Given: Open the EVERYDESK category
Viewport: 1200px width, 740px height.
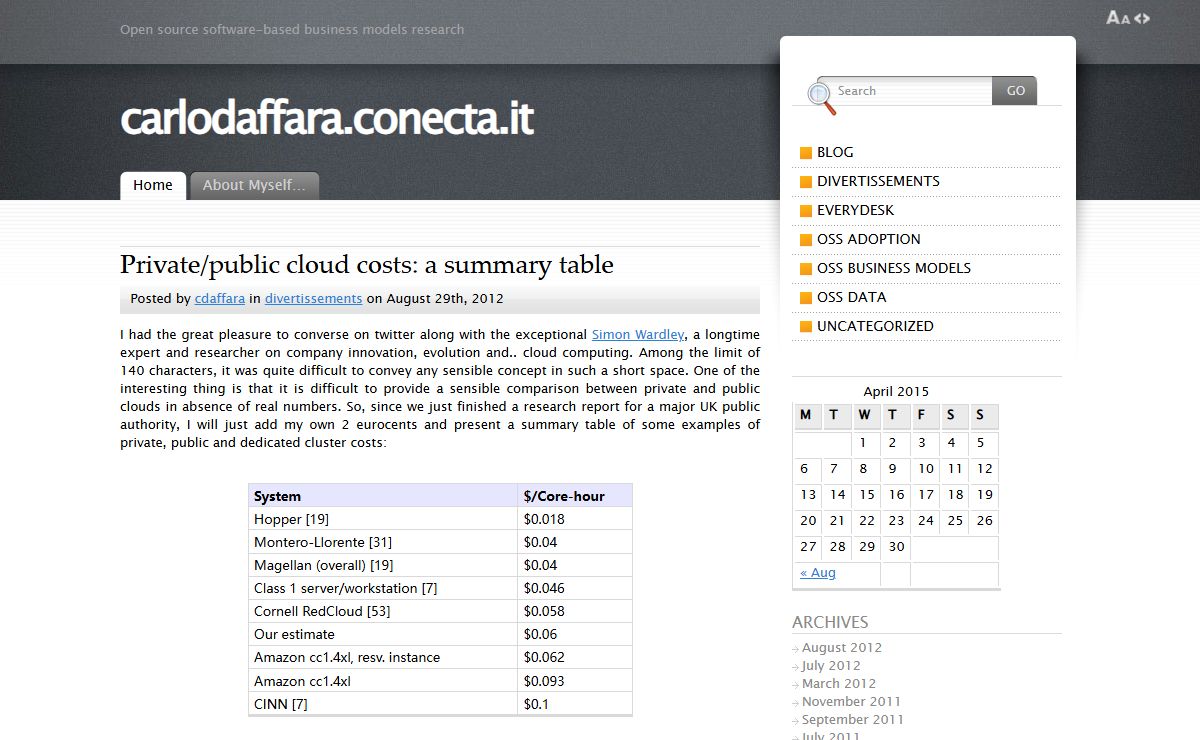Looking at the screenshot, I should pos(855,210).
